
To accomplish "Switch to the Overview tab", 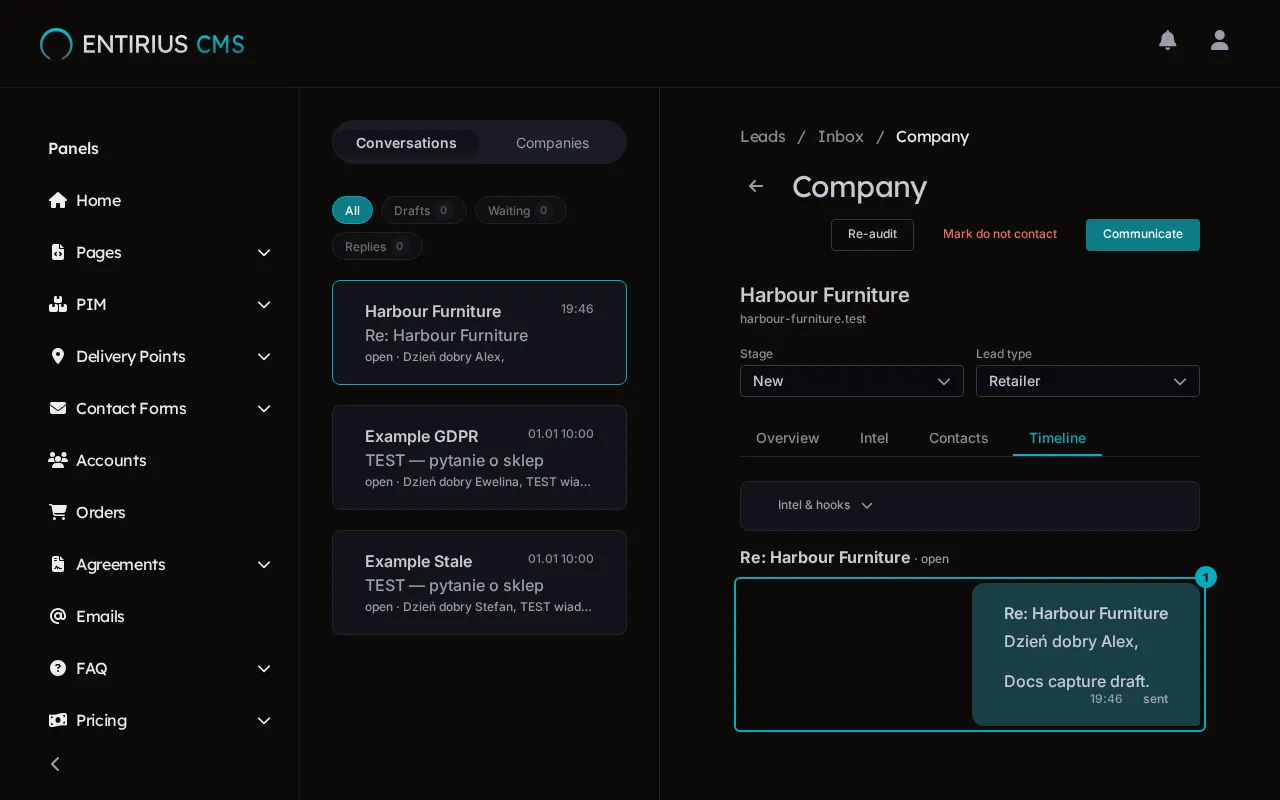I will 787,438.
